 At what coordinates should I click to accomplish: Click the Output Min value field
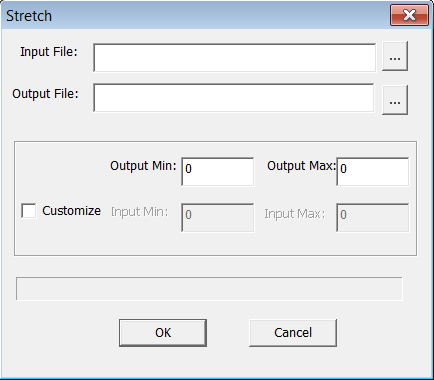pyautogui.click(x=218, y=172)
